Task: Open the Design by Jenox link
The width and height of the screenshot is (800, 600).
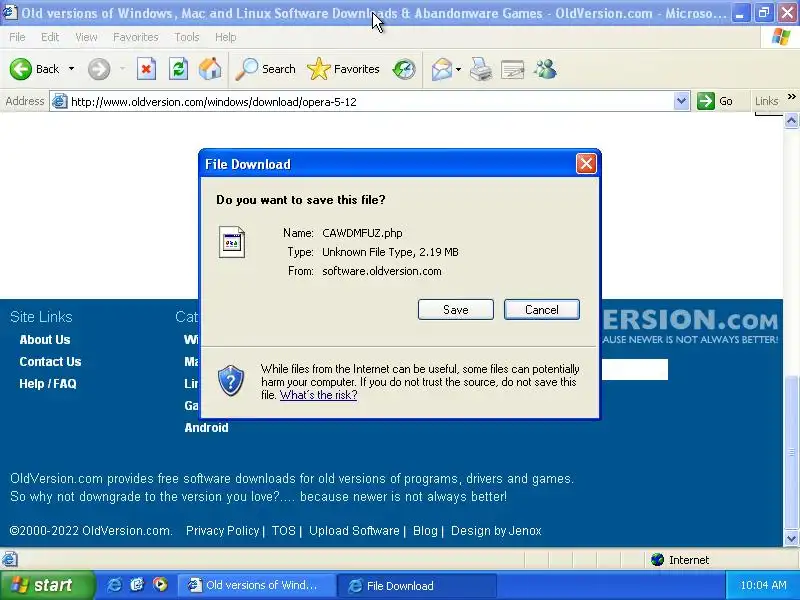Action: click(x=496, y=531)
